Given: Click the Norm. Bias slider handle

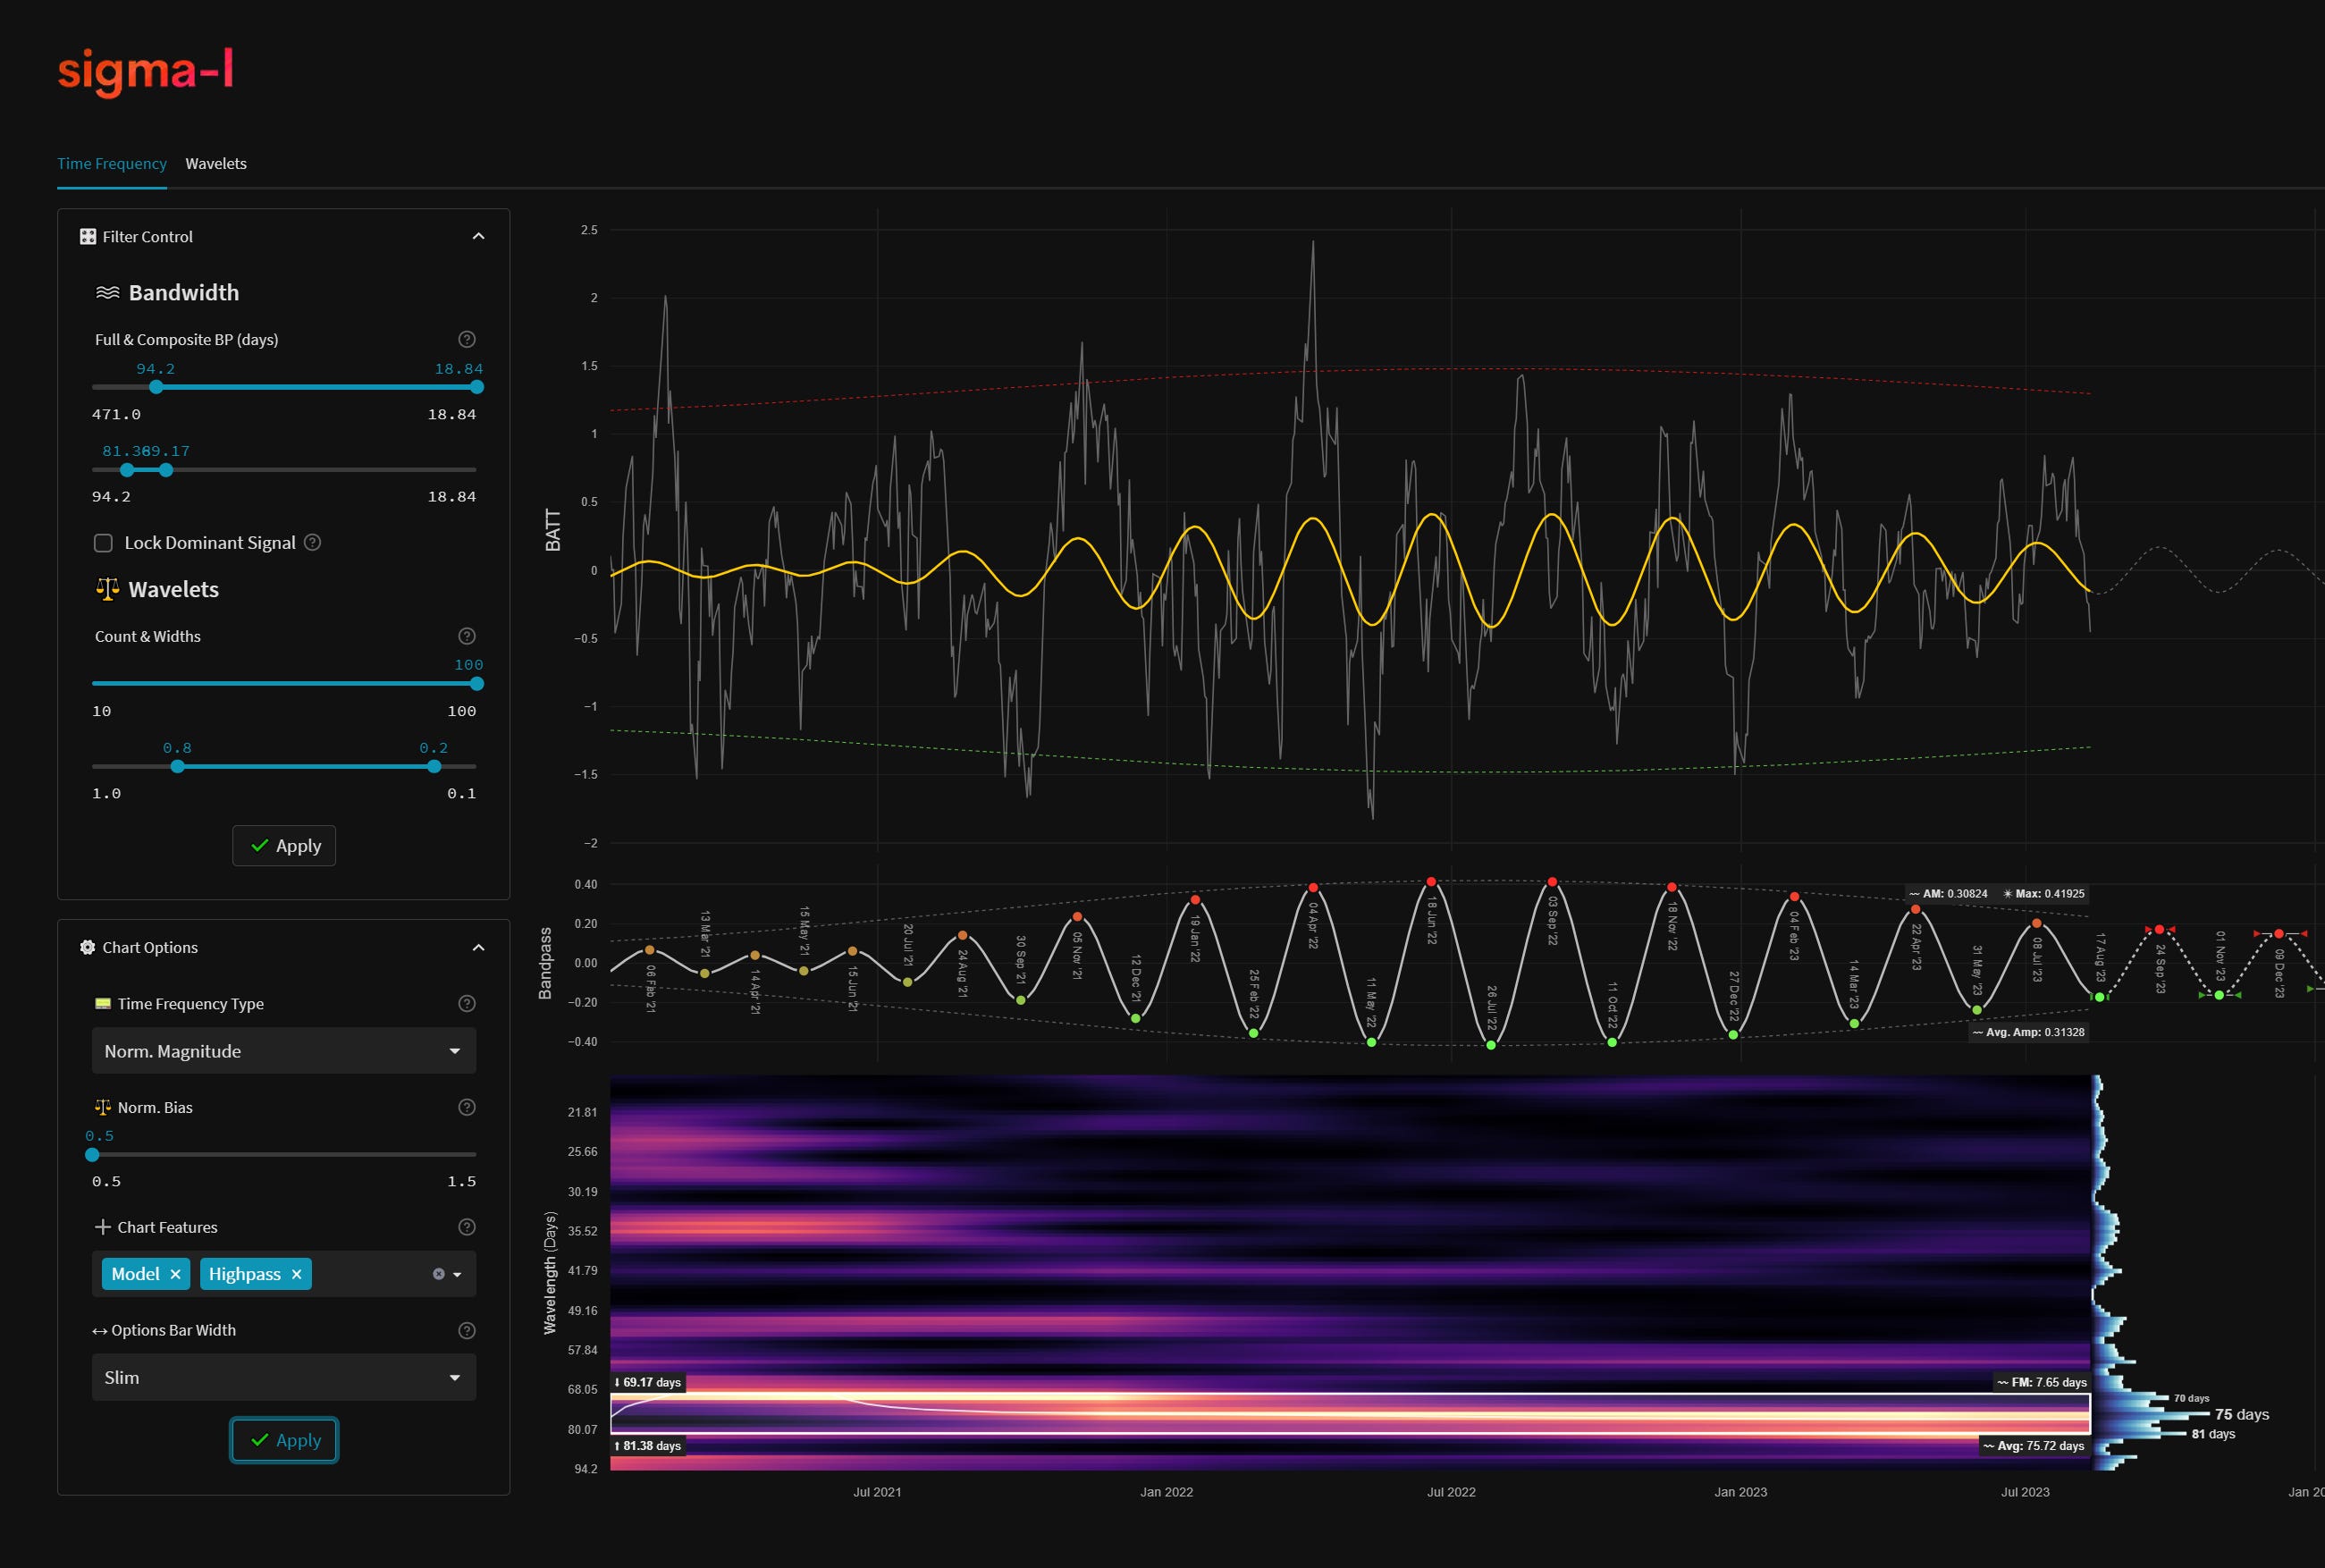Looking at the screenshot, I should click(x=92, y=1155).
